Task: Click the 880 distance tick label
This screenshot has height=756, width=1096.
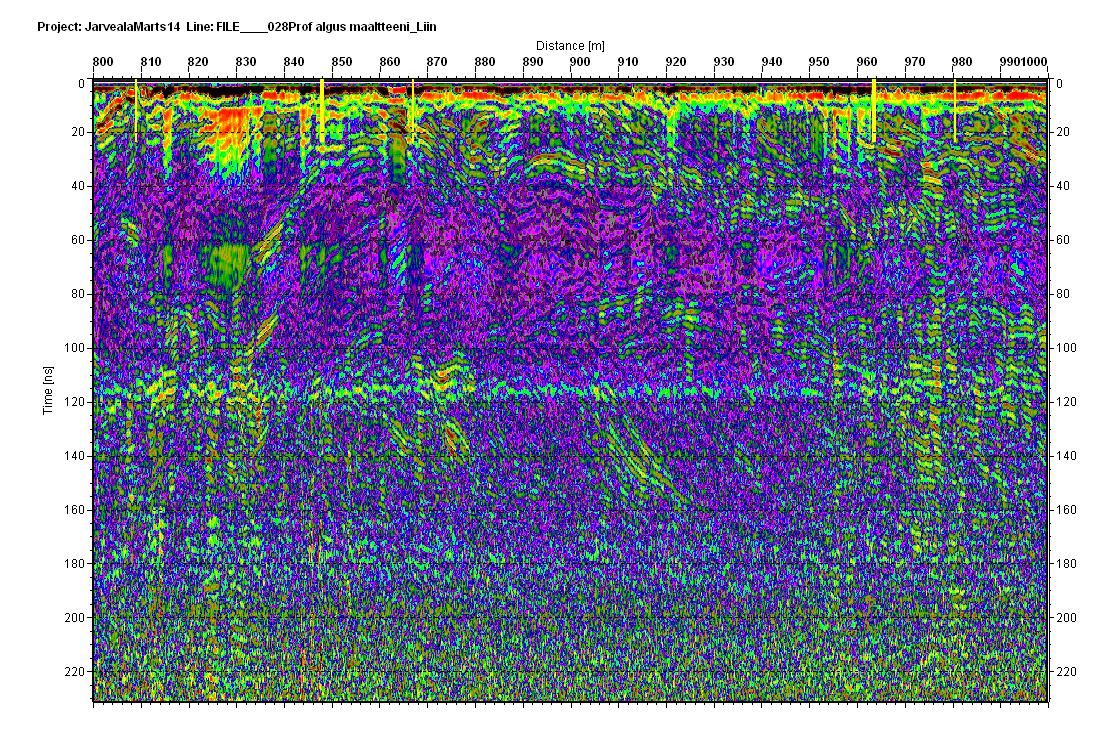Action: pyautogui.click(x=485, y=61)
